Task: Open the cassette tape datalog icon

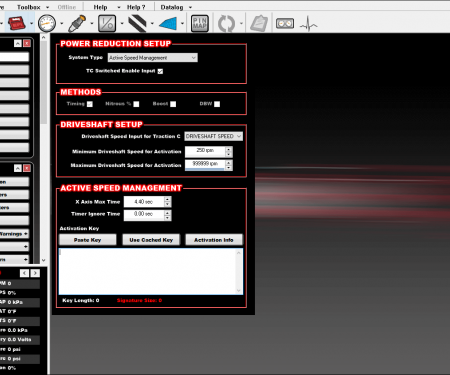Action: click(x=285, y=23)
